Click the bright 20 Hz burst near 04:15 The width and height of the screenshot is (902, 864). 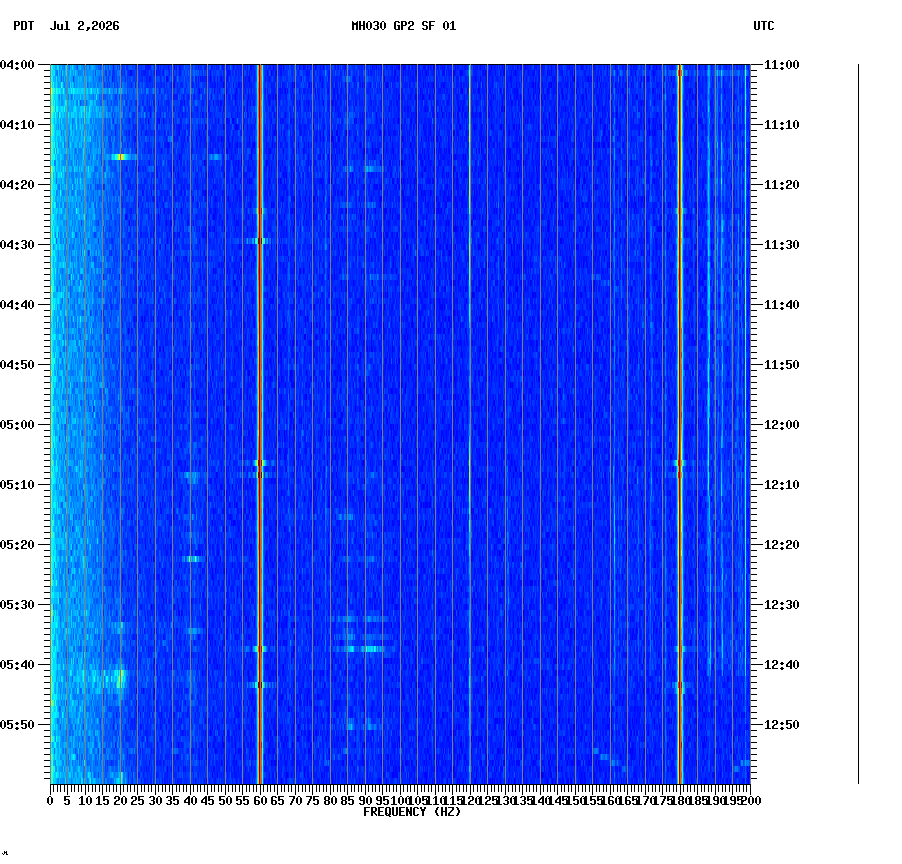point(120,157)
